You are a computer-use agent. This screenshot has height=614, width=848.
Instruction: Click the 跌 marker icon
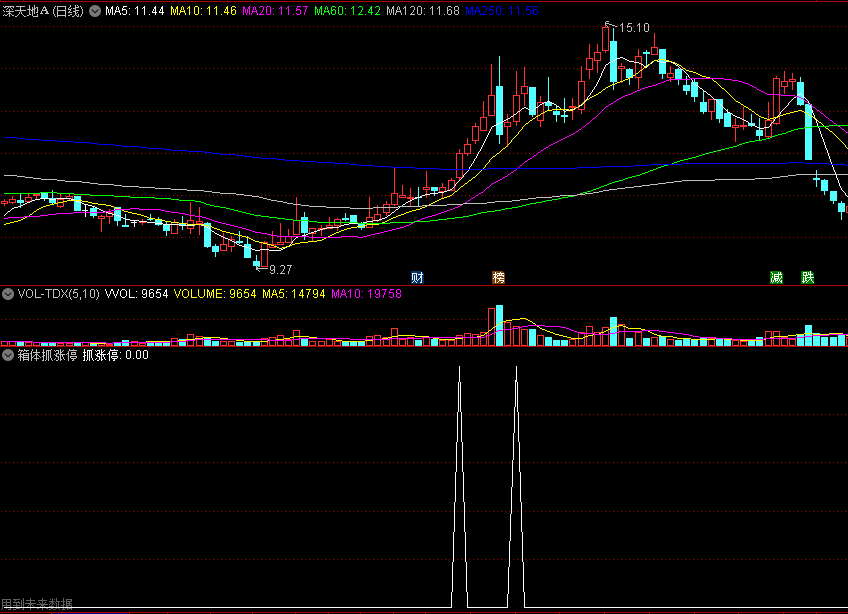tap(807, 278)
